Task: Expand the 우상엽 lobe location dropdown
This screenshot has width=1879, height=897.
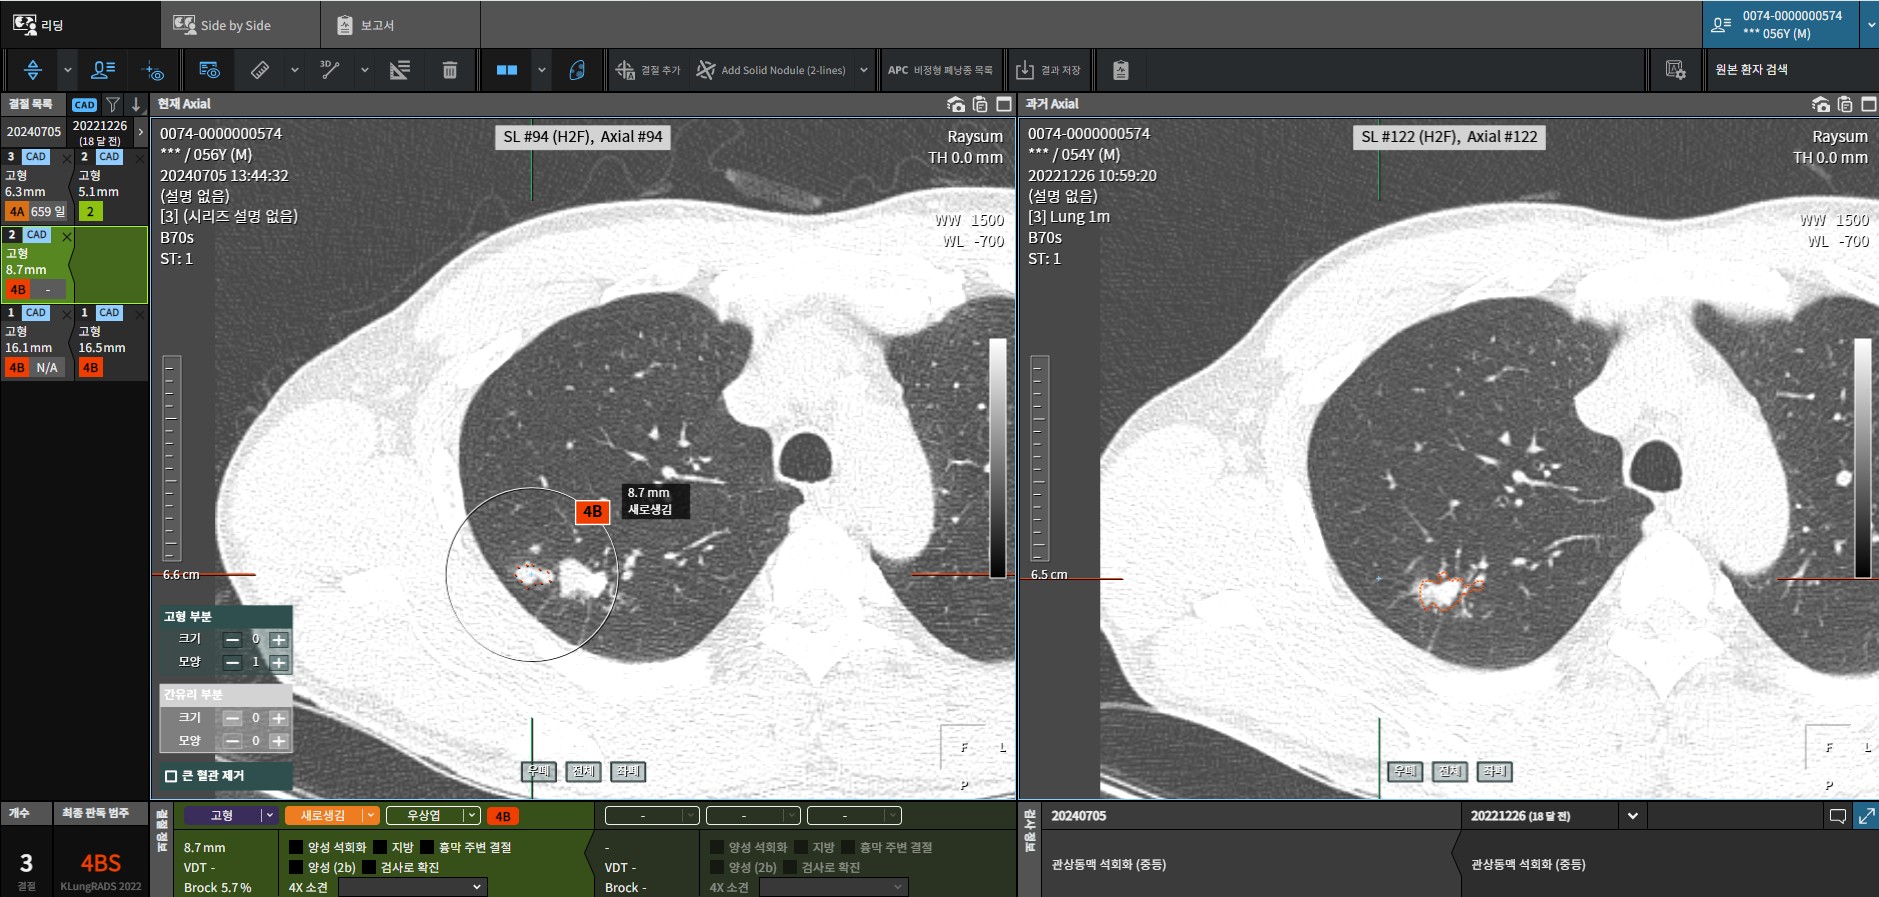Action: click(432, 816)
